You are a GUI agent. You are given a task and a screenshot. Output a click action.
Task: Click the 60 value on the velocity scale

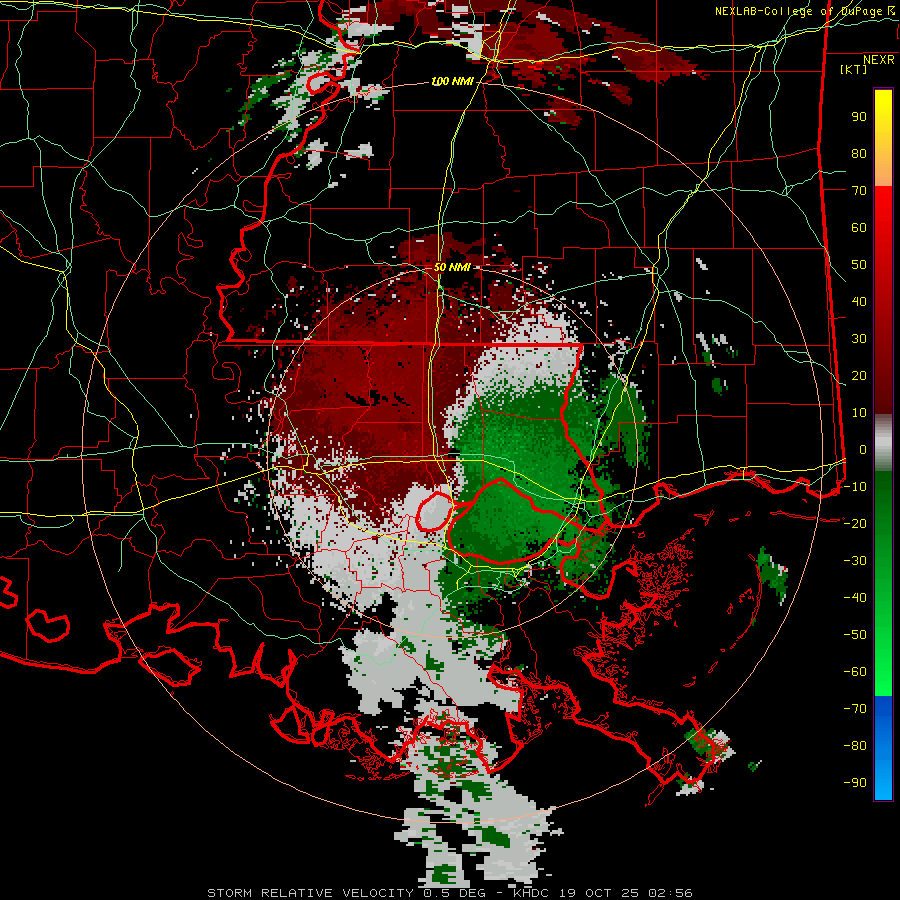[x=859, y=227]
